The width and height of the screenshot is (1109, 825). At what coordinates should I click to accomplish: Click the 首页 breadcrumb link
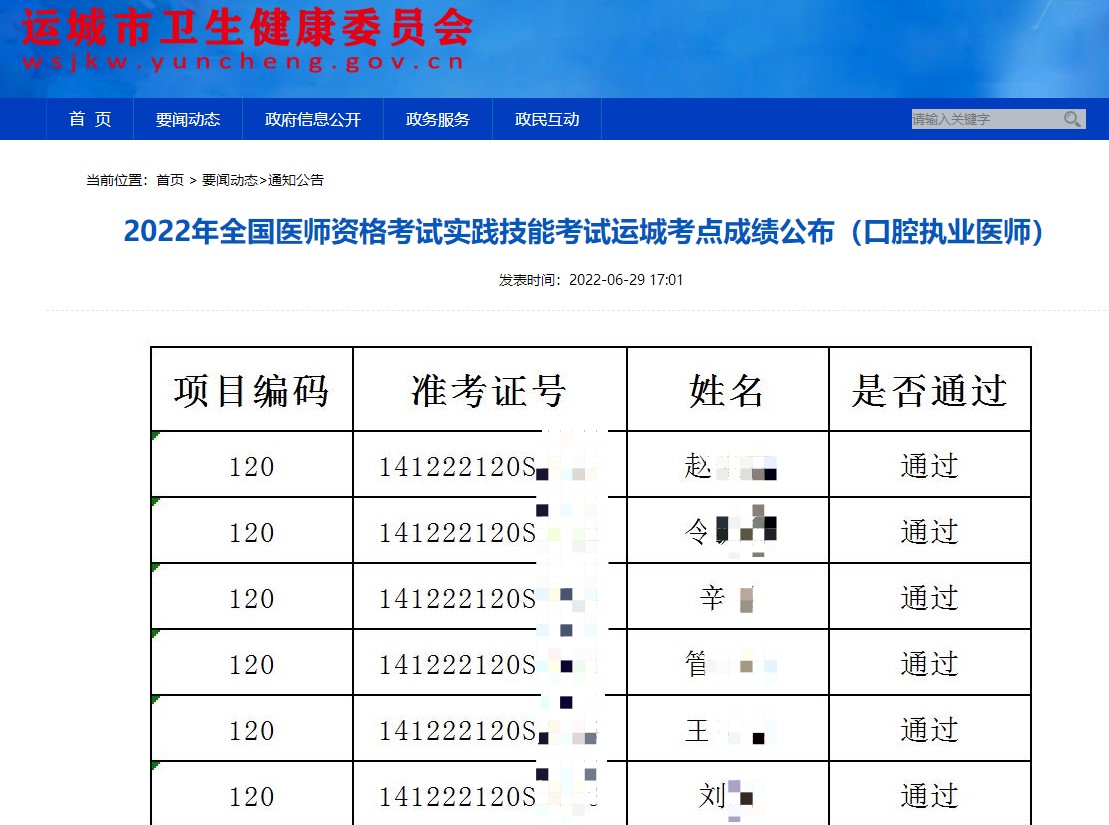(x=170, y=180)
